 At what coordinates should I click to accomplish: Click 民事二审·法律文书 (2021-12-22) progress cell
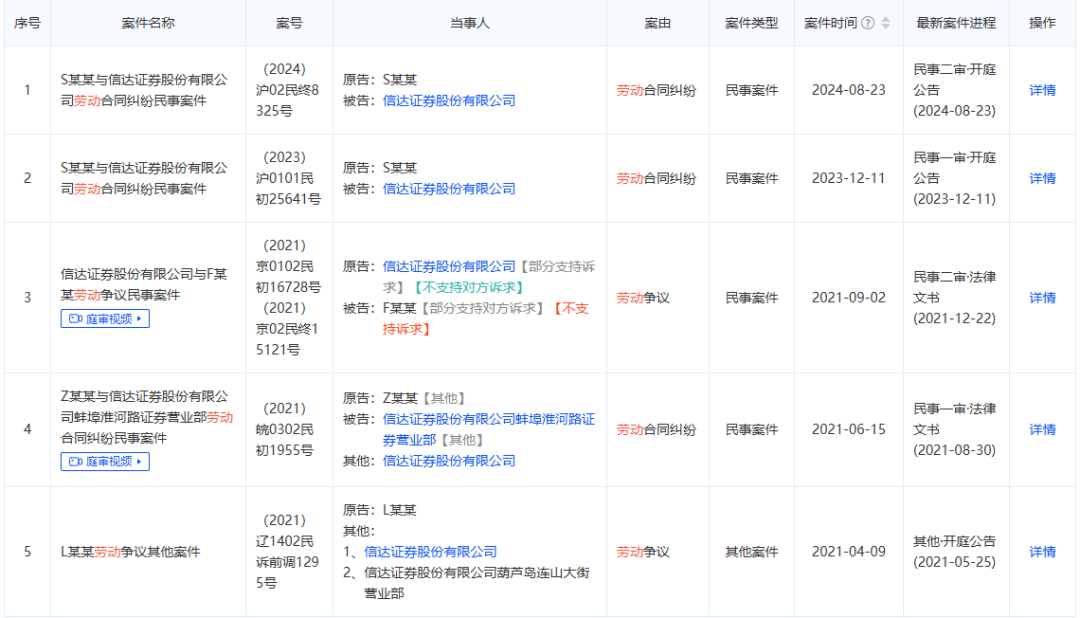click(x=955, y=298)
